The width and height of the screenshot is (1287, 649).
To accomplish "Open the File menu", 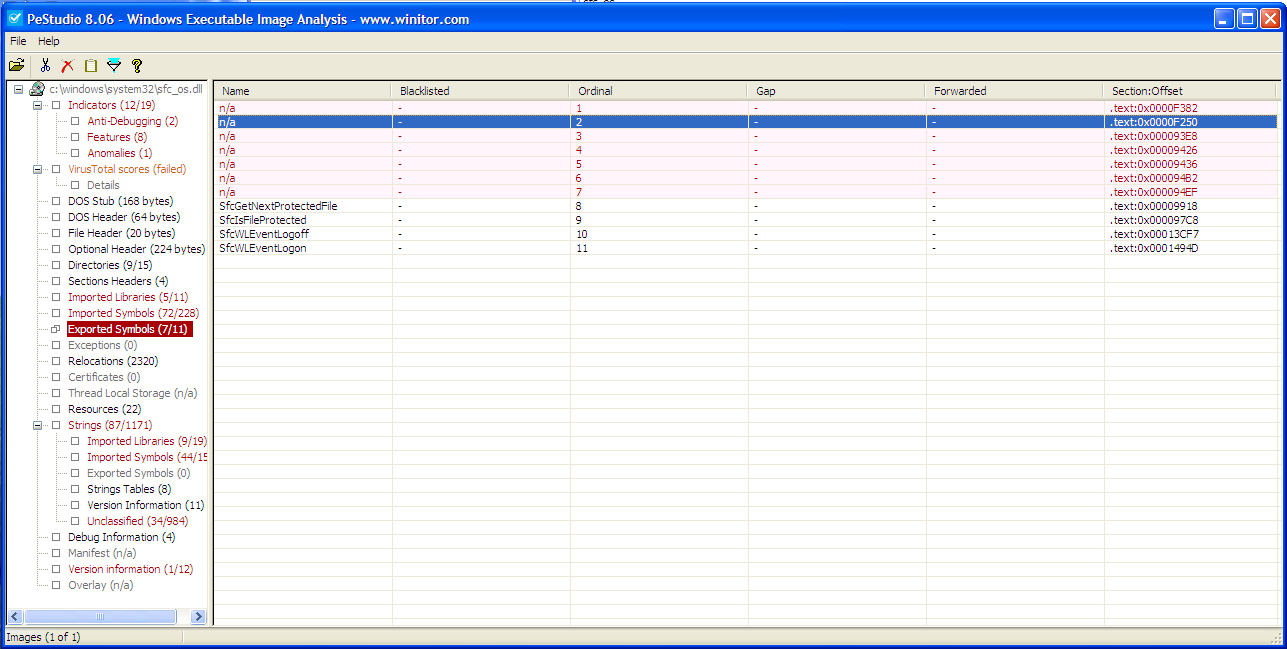I will point(18,41).
